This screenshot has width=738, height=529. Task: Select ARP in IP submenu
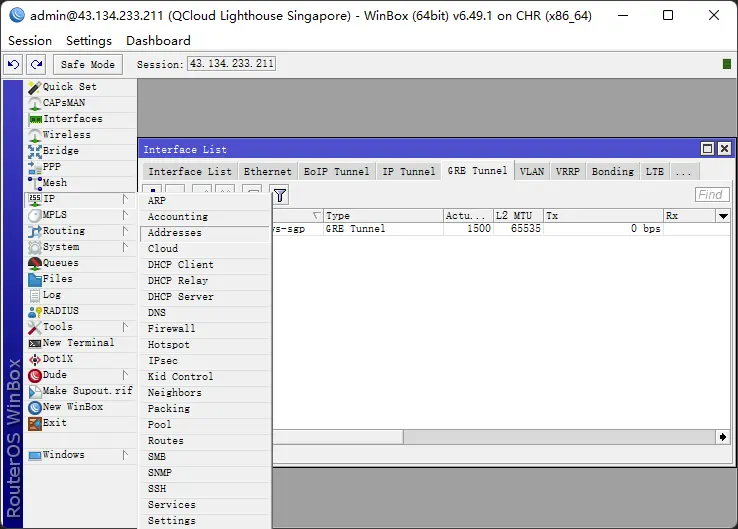tap(206, 201)
